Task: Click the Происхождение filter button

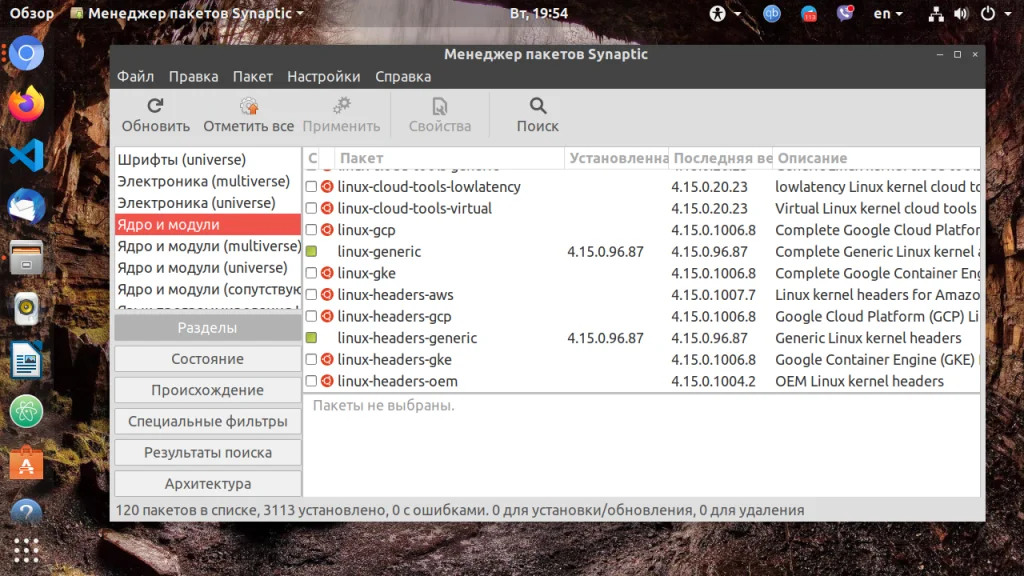Action: [x=208, y=390]
